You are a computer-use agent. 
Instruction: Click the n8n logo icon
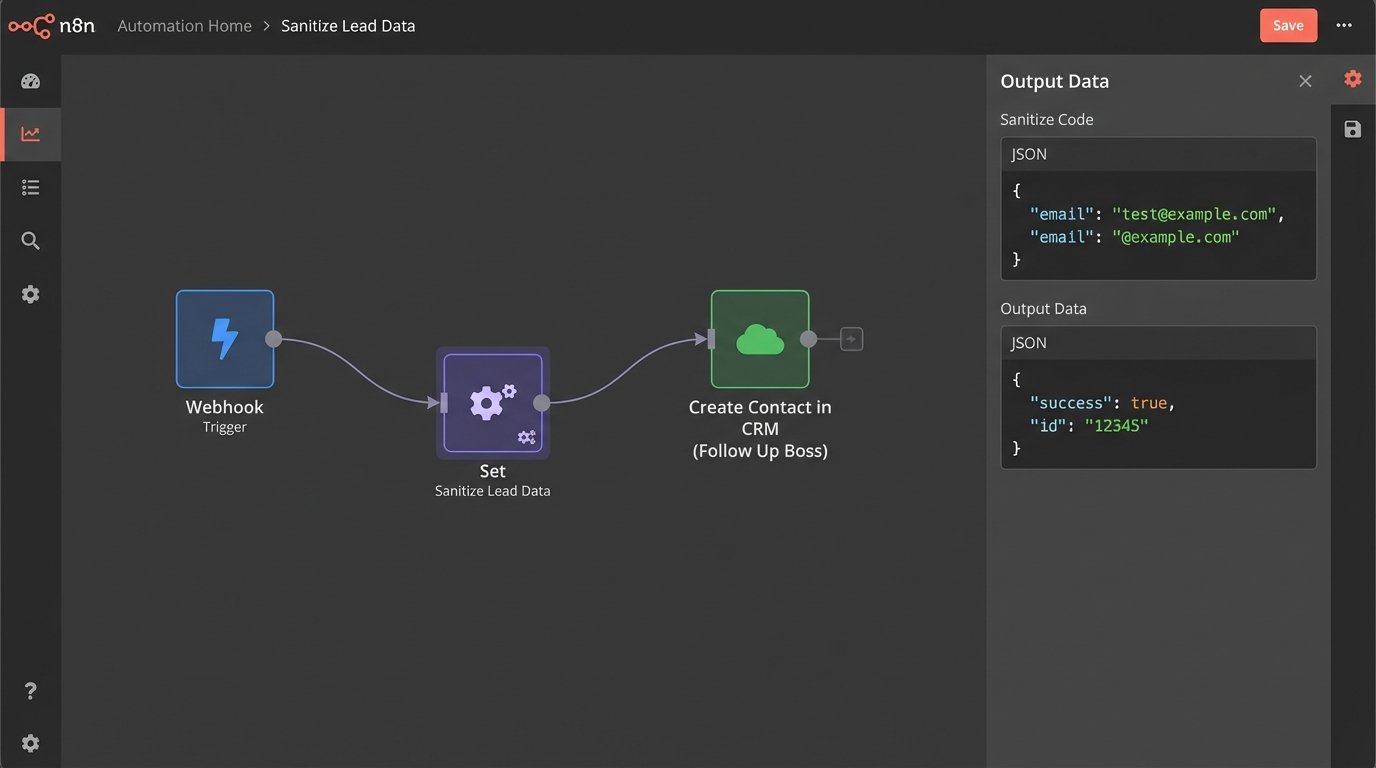(x=30, y=26)
